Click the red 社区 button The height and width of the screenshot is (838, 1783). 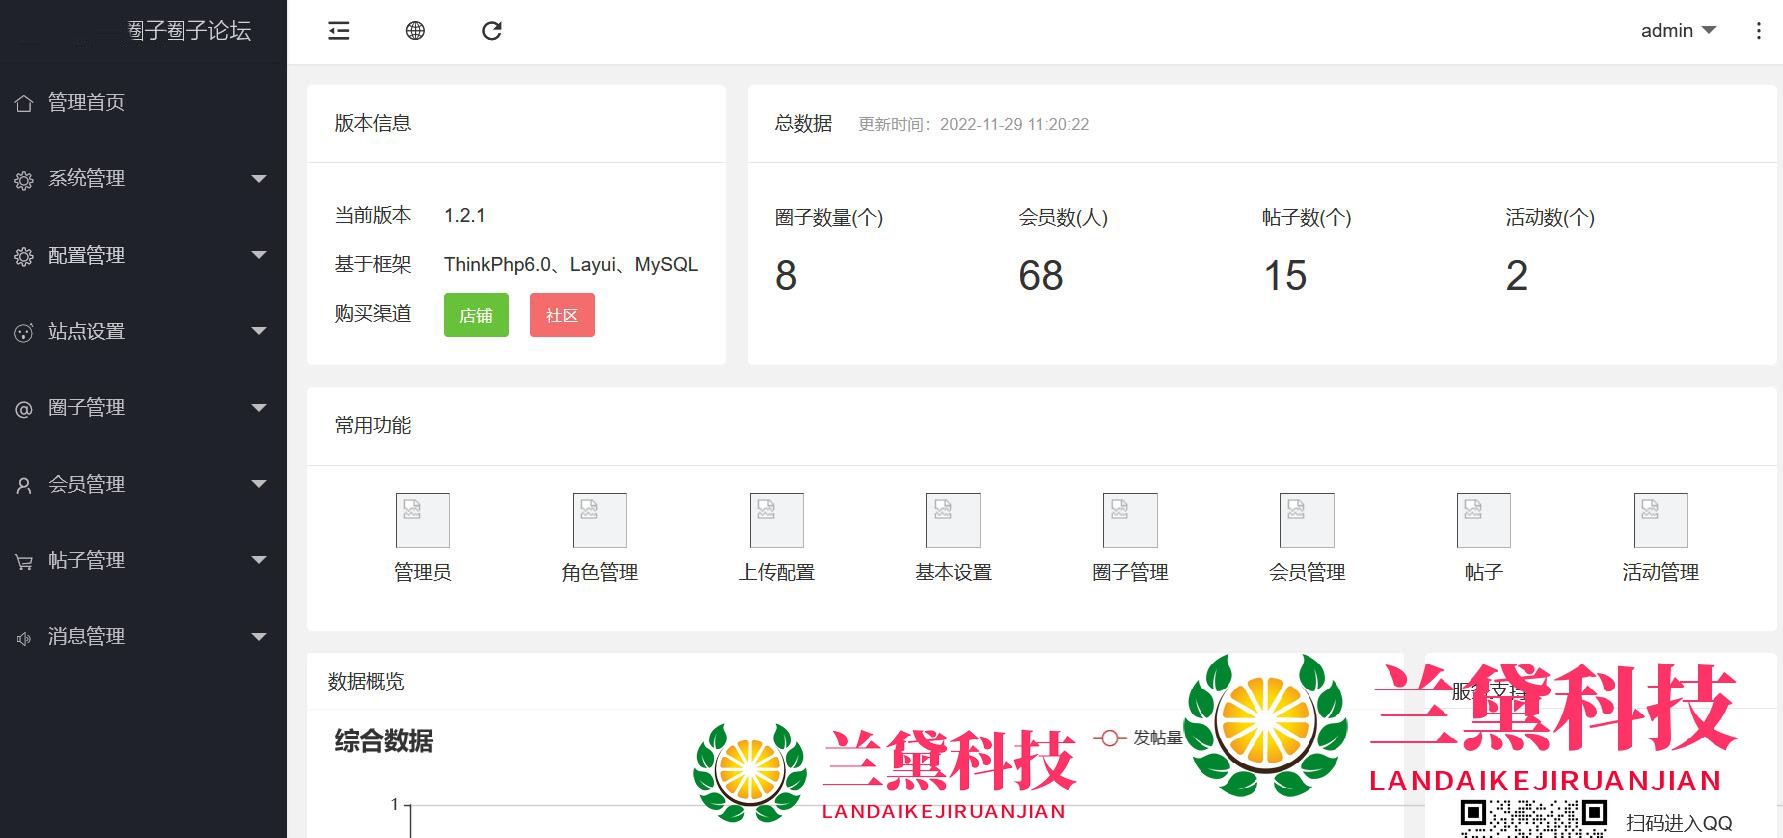[562, 315]
